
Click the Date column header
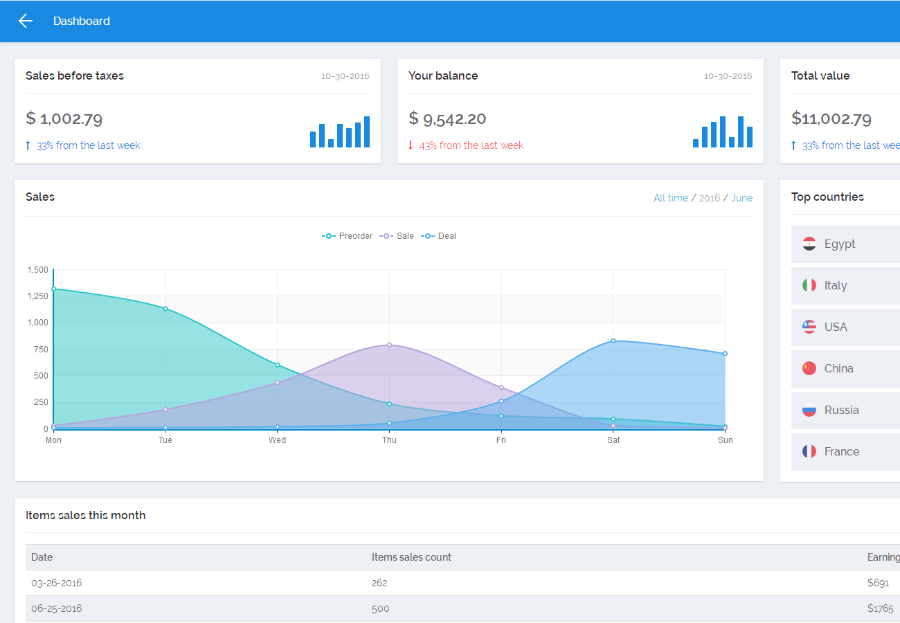point(42,557)
